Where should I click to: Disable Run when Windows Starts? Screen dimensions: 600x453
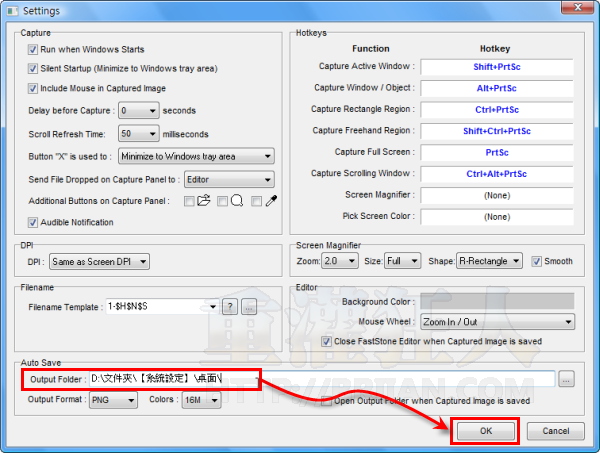coord(34,49)
